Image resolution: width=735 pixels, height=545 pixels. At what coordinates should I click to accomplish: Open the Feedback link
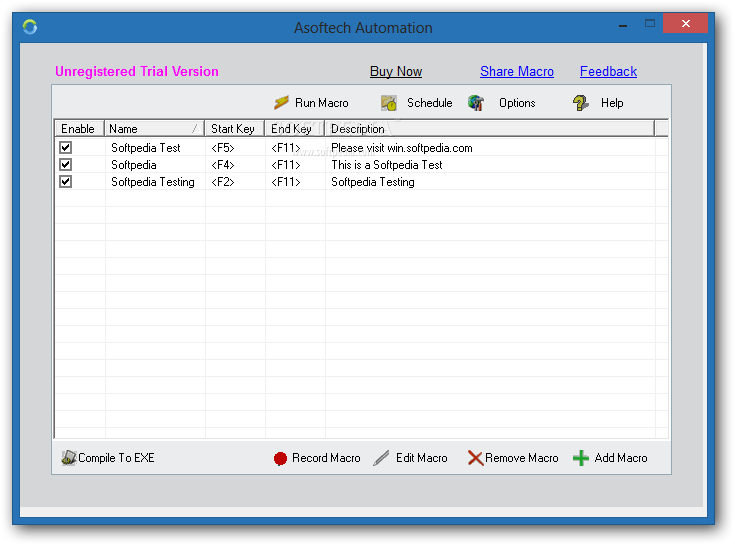(x=608, y=71)
